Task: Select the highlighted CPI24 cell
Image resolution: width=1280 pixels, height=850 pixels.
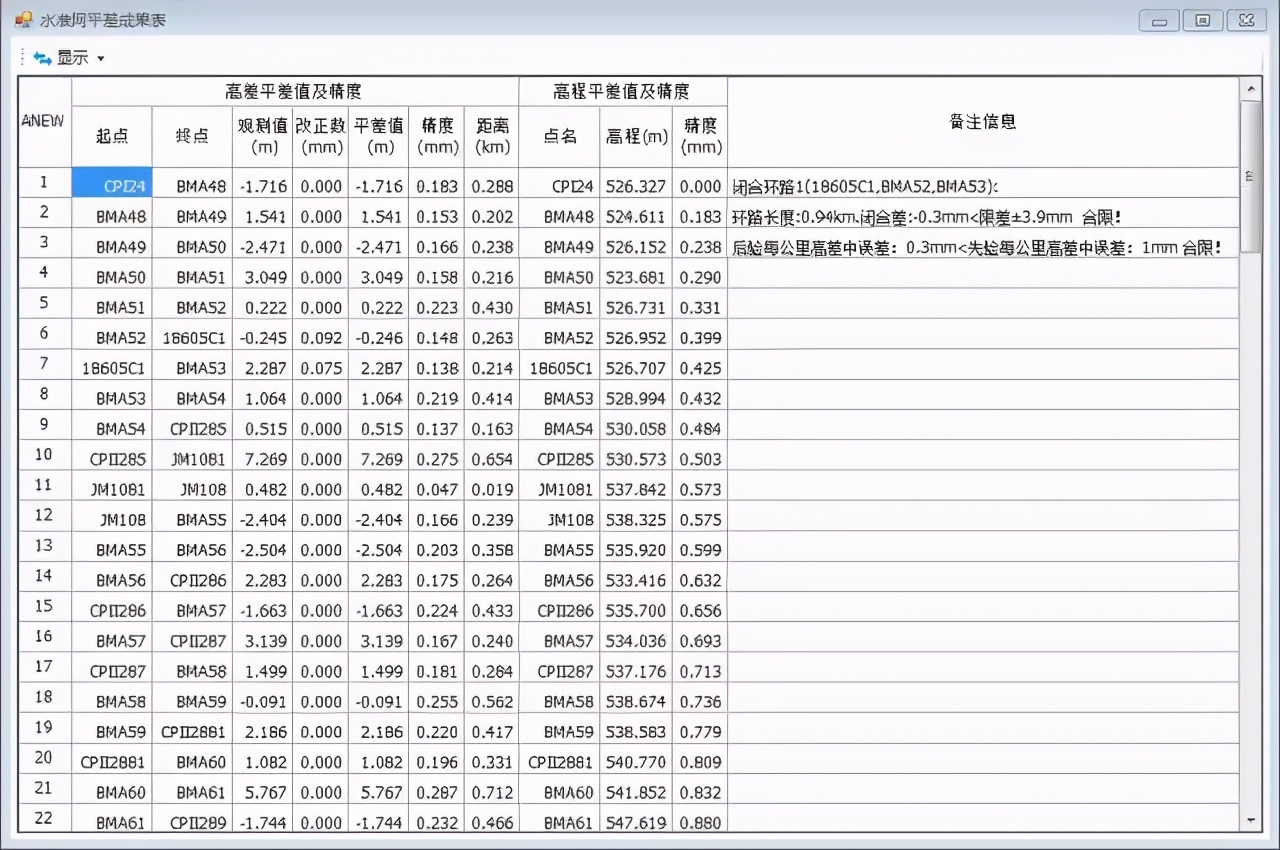Action: (x=112, y=185)
